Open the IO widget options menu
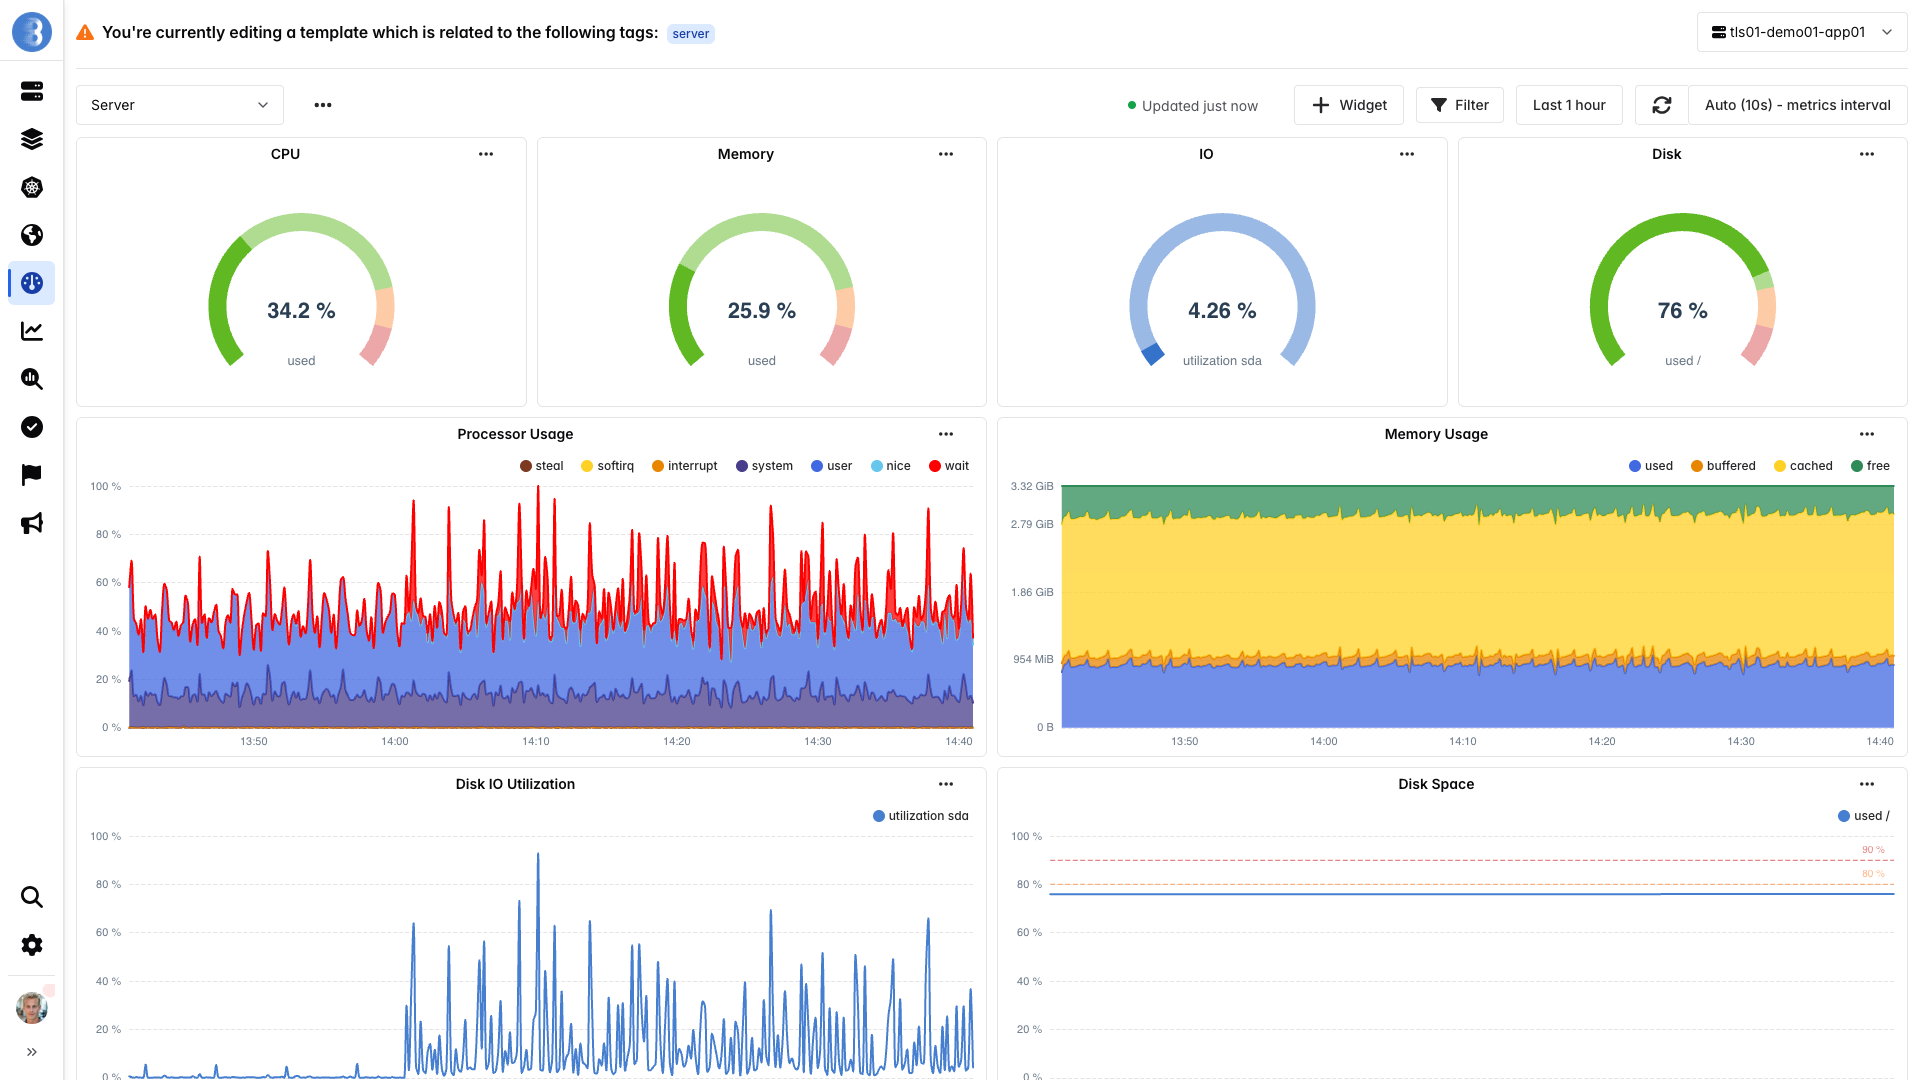This screenshot has height=1080, width=1920. (1407, 154)
